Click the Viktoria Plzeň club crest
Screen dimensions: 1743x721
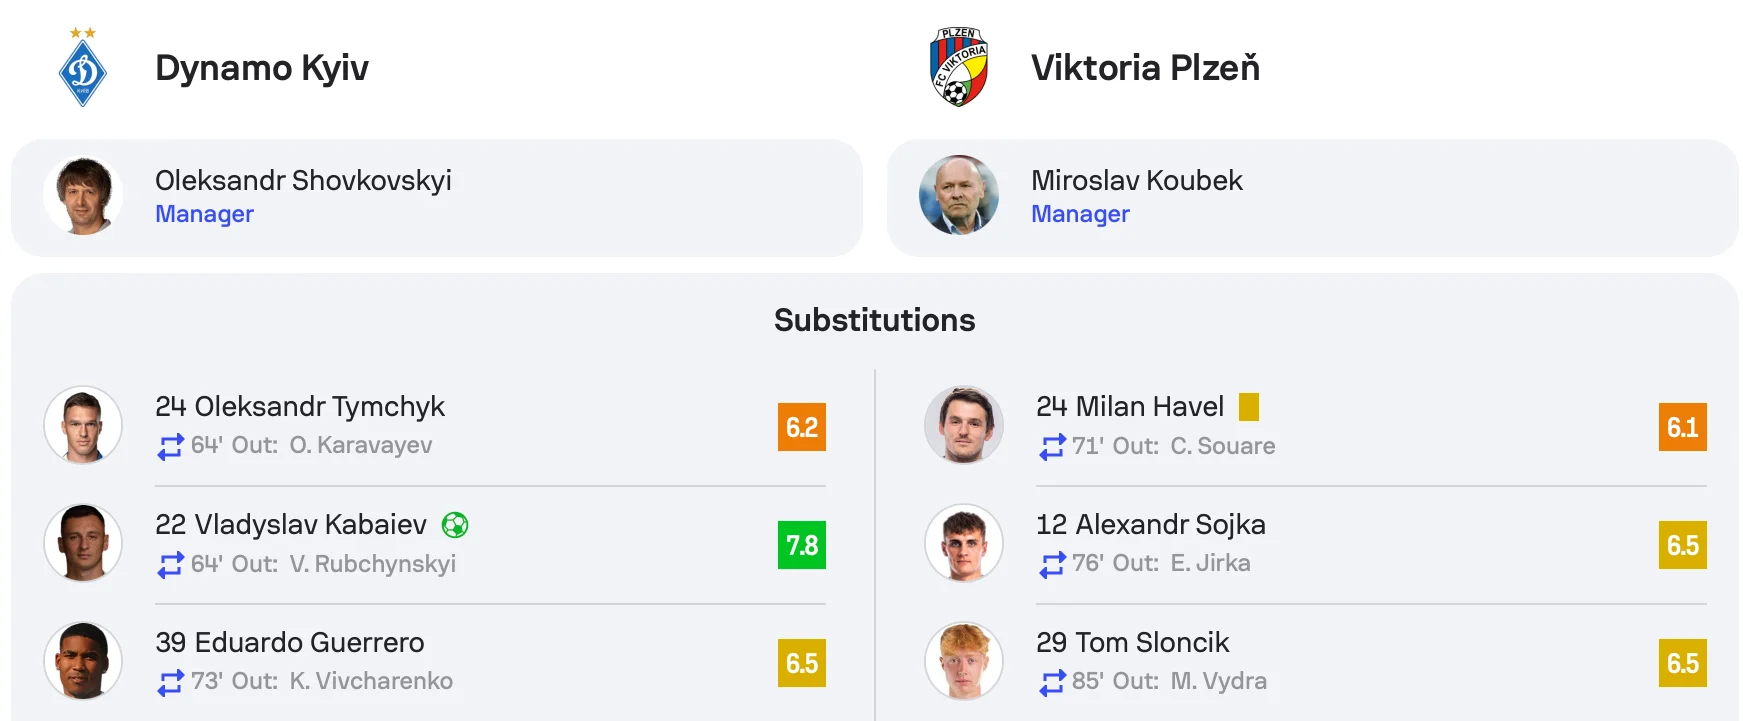click(x=958, y=67)
